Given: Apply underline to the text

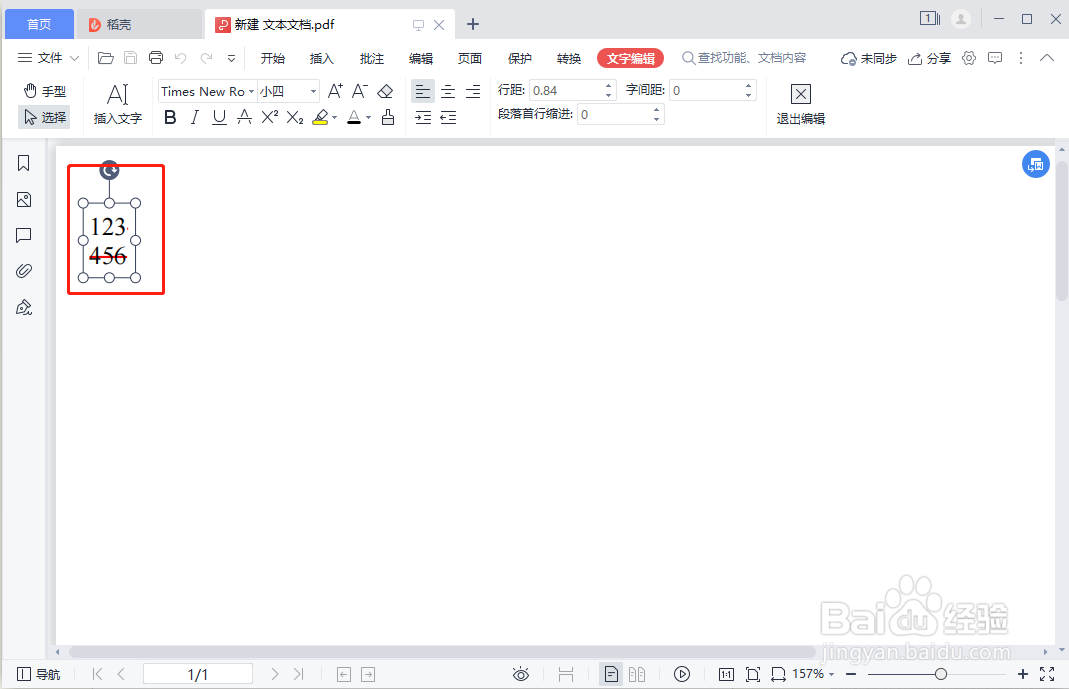Looking at the screenshot, I should click(218, 117).
